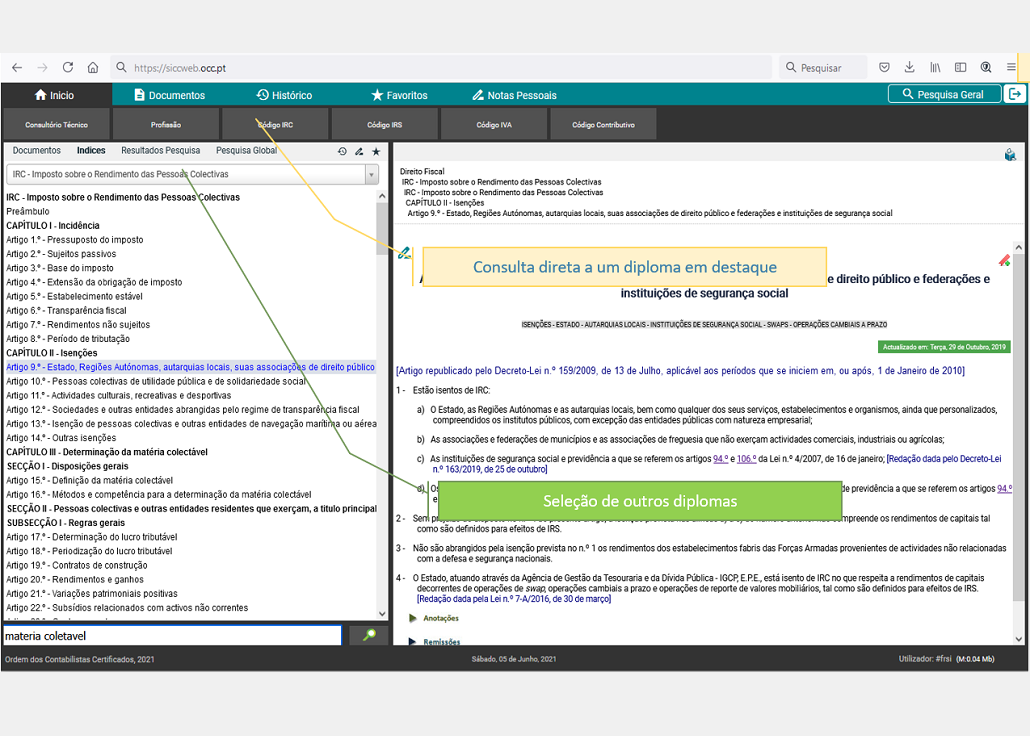1030x736 pixels.
Task: Reload the page with the refresh icon
Action: 68,68
